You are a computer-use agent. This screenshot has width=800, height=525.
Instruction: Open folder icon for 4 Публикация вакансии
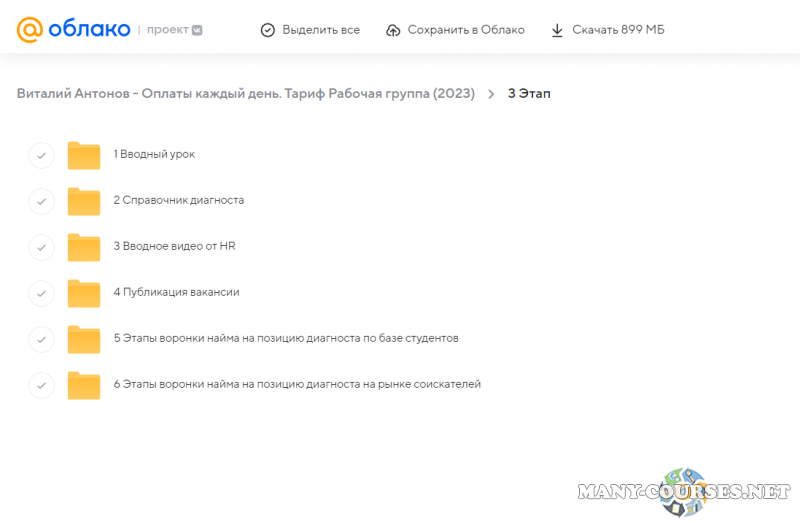click(84, 293)
